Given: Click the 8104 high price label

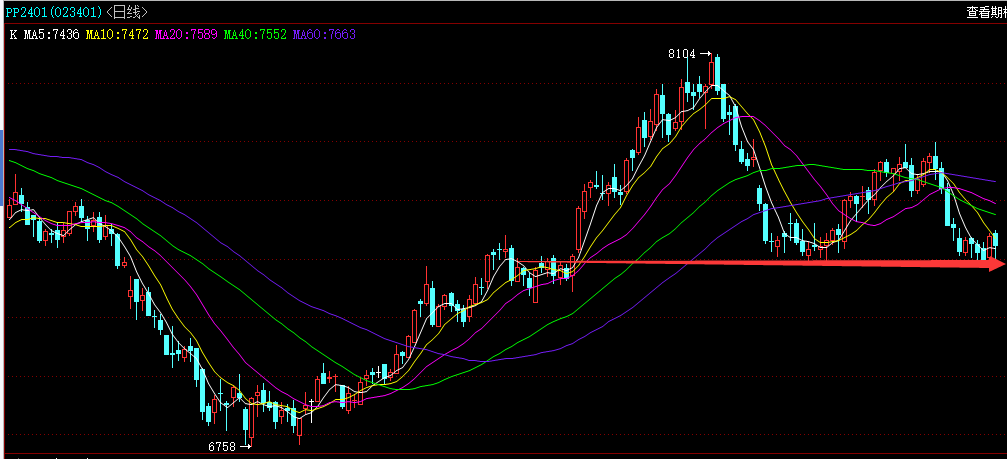Looking at the screenshot, I should (681, 54).
